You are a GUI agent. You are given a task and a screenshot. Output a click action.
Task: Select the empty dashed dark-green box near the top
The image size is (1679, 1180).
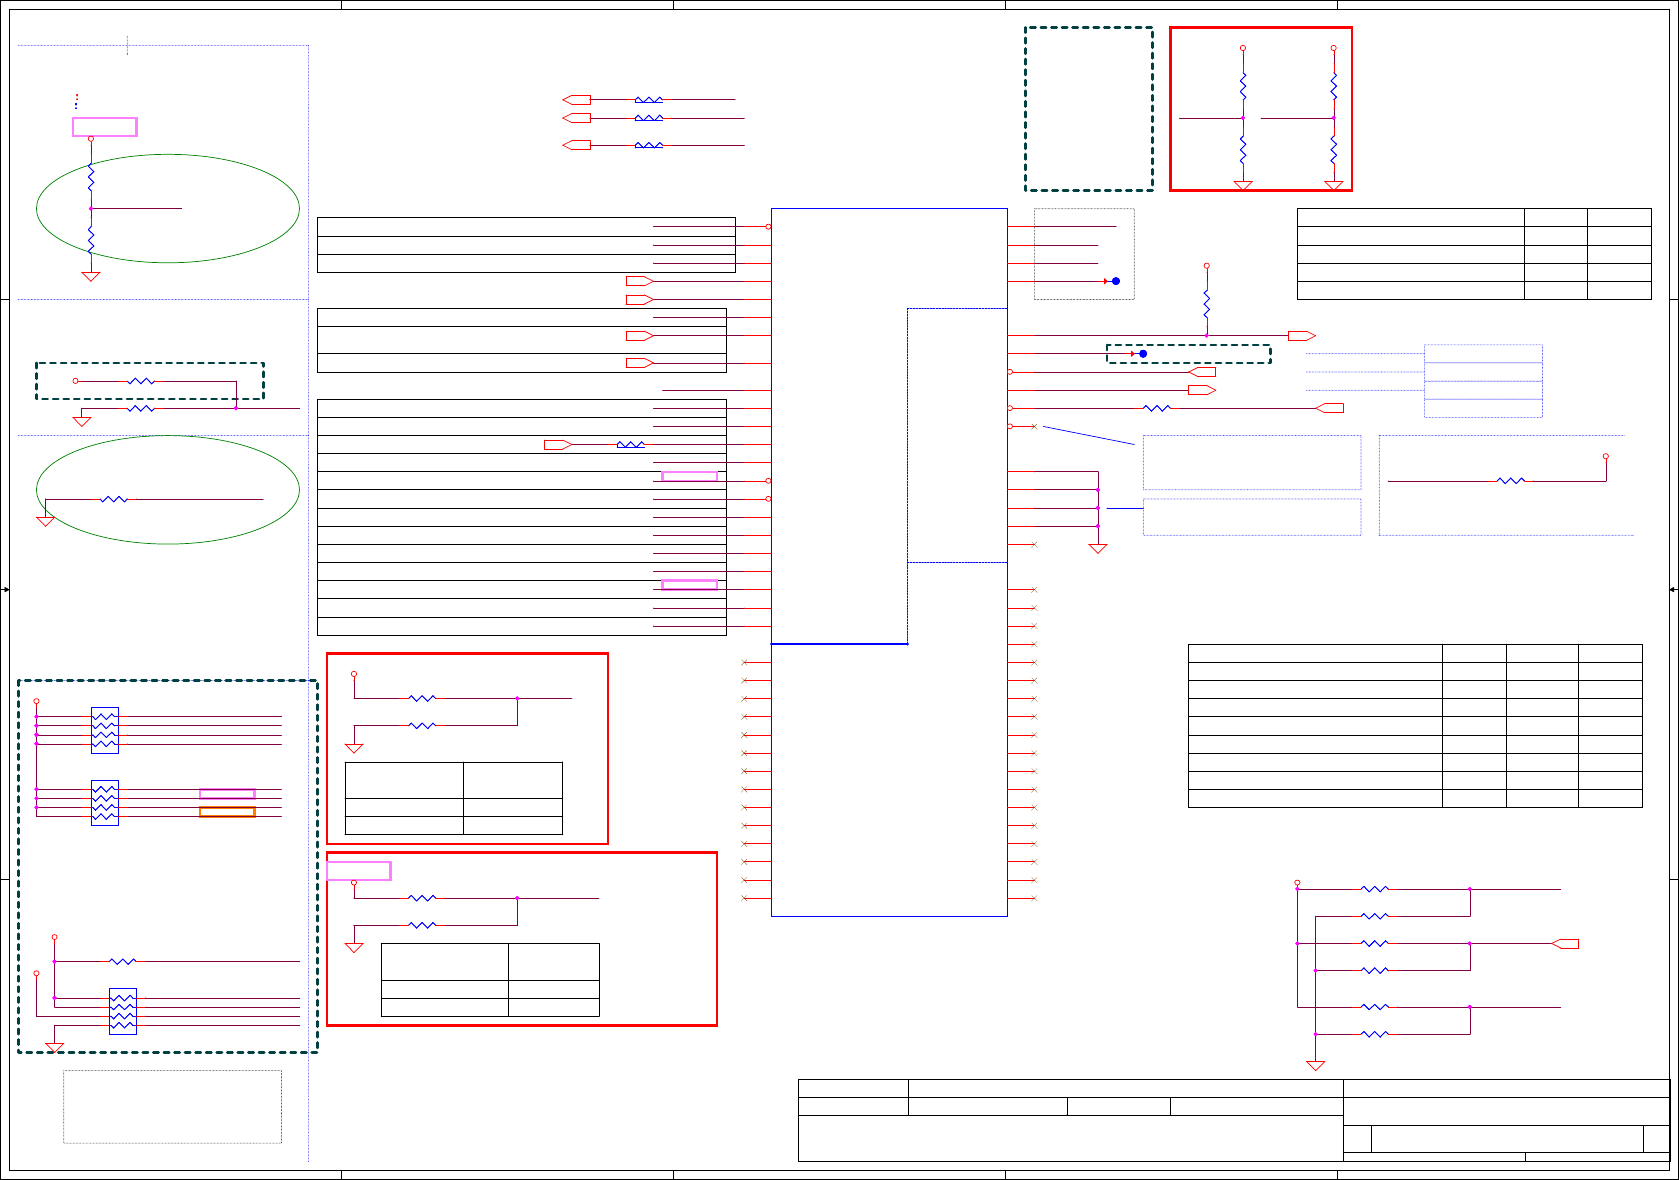(x=1089, y=109)
